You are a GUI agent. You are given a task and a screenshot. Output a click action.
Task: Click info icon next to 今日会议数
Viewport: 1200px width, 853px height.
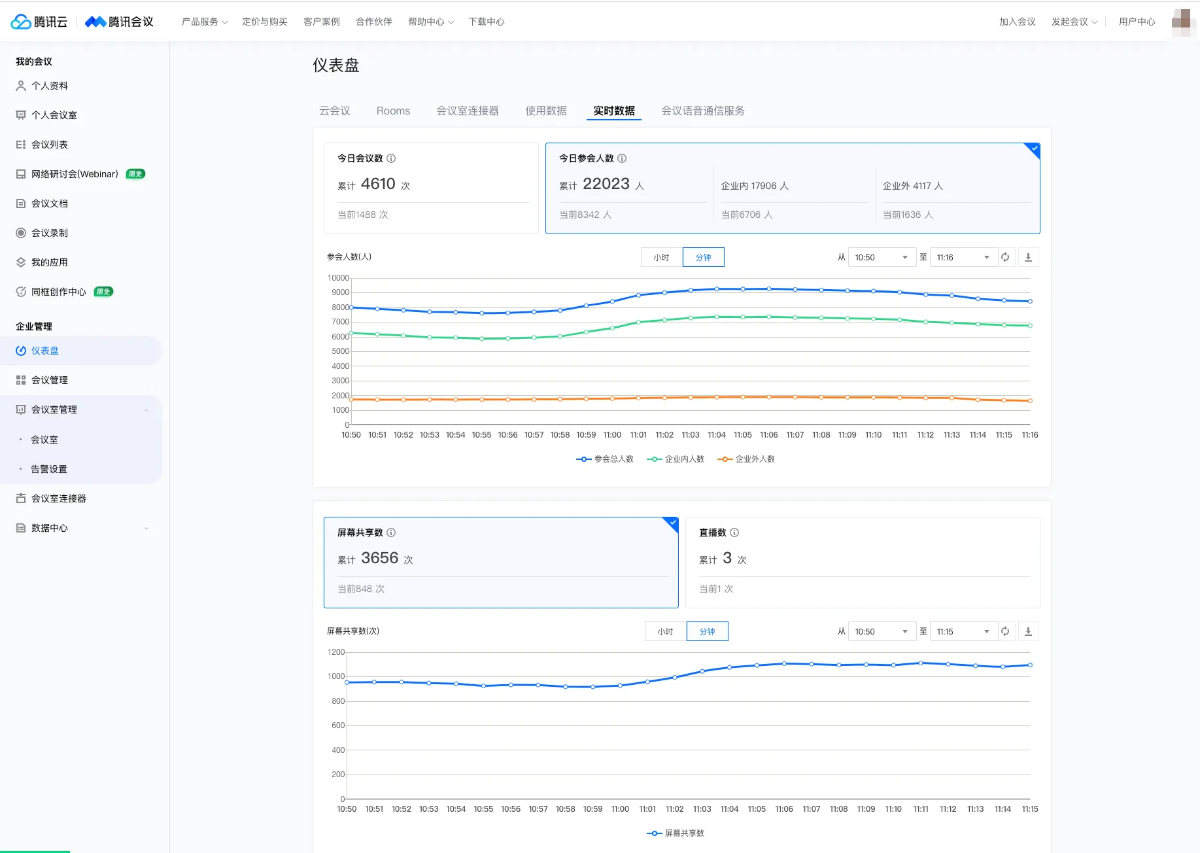[x=391, y=158]
